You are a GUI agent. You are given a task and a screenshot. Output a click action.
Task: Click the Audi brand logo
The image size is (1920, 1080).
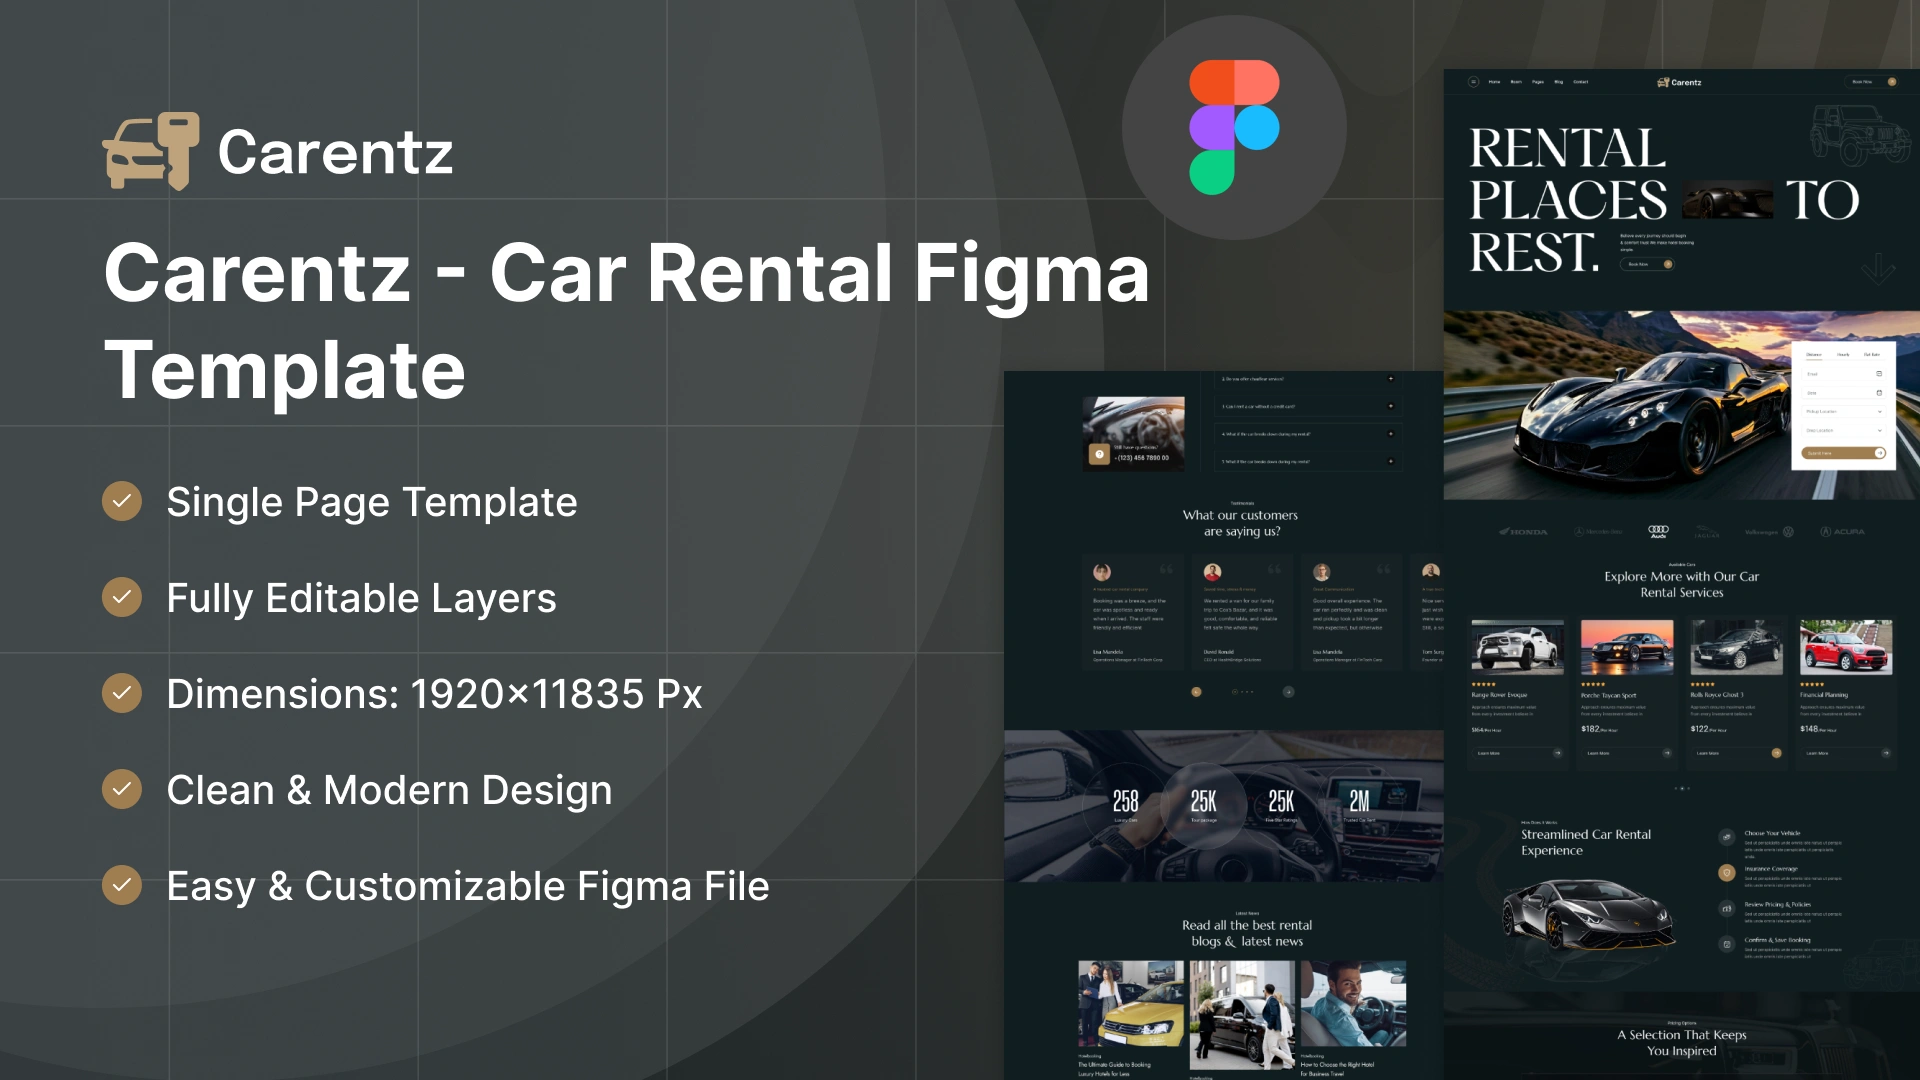tap(1658, 531)
